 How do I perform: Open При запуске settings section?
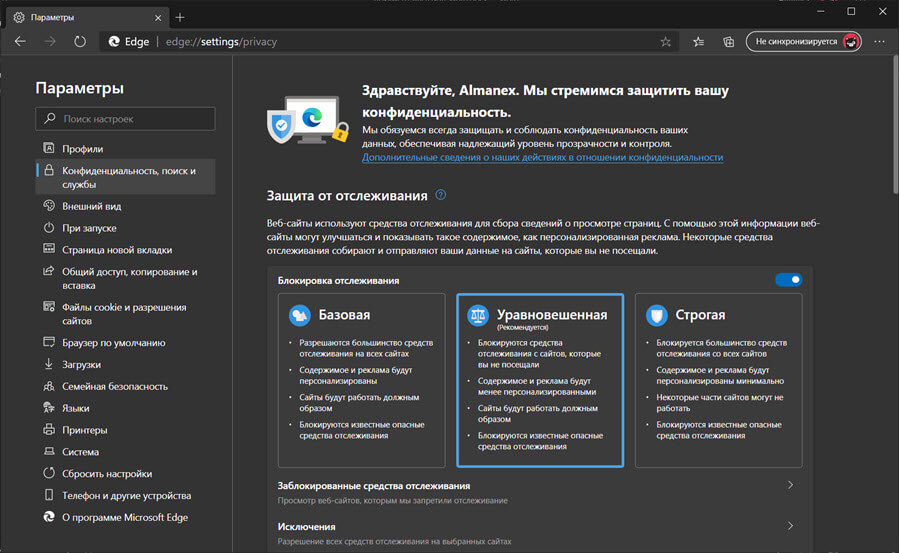[125, 228]
